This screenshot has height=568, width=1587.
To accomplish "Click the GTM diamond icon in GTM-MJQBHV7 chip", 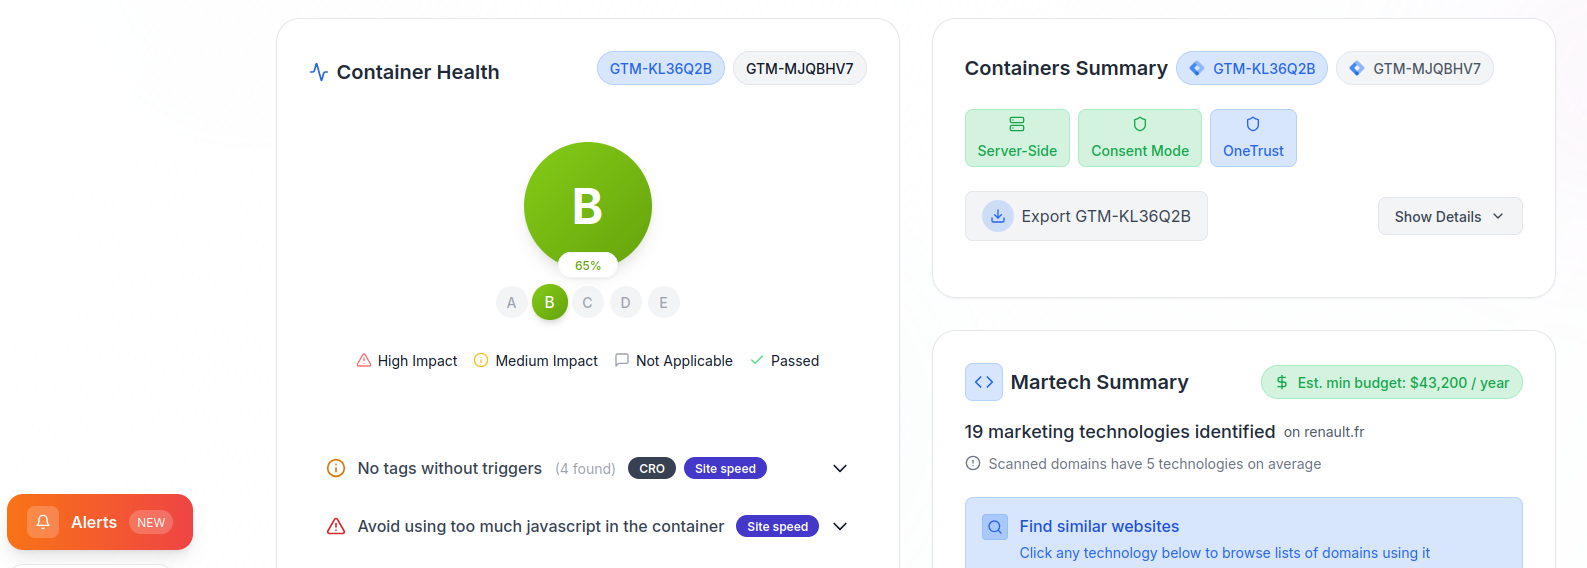I will [x=1357, y=68].
